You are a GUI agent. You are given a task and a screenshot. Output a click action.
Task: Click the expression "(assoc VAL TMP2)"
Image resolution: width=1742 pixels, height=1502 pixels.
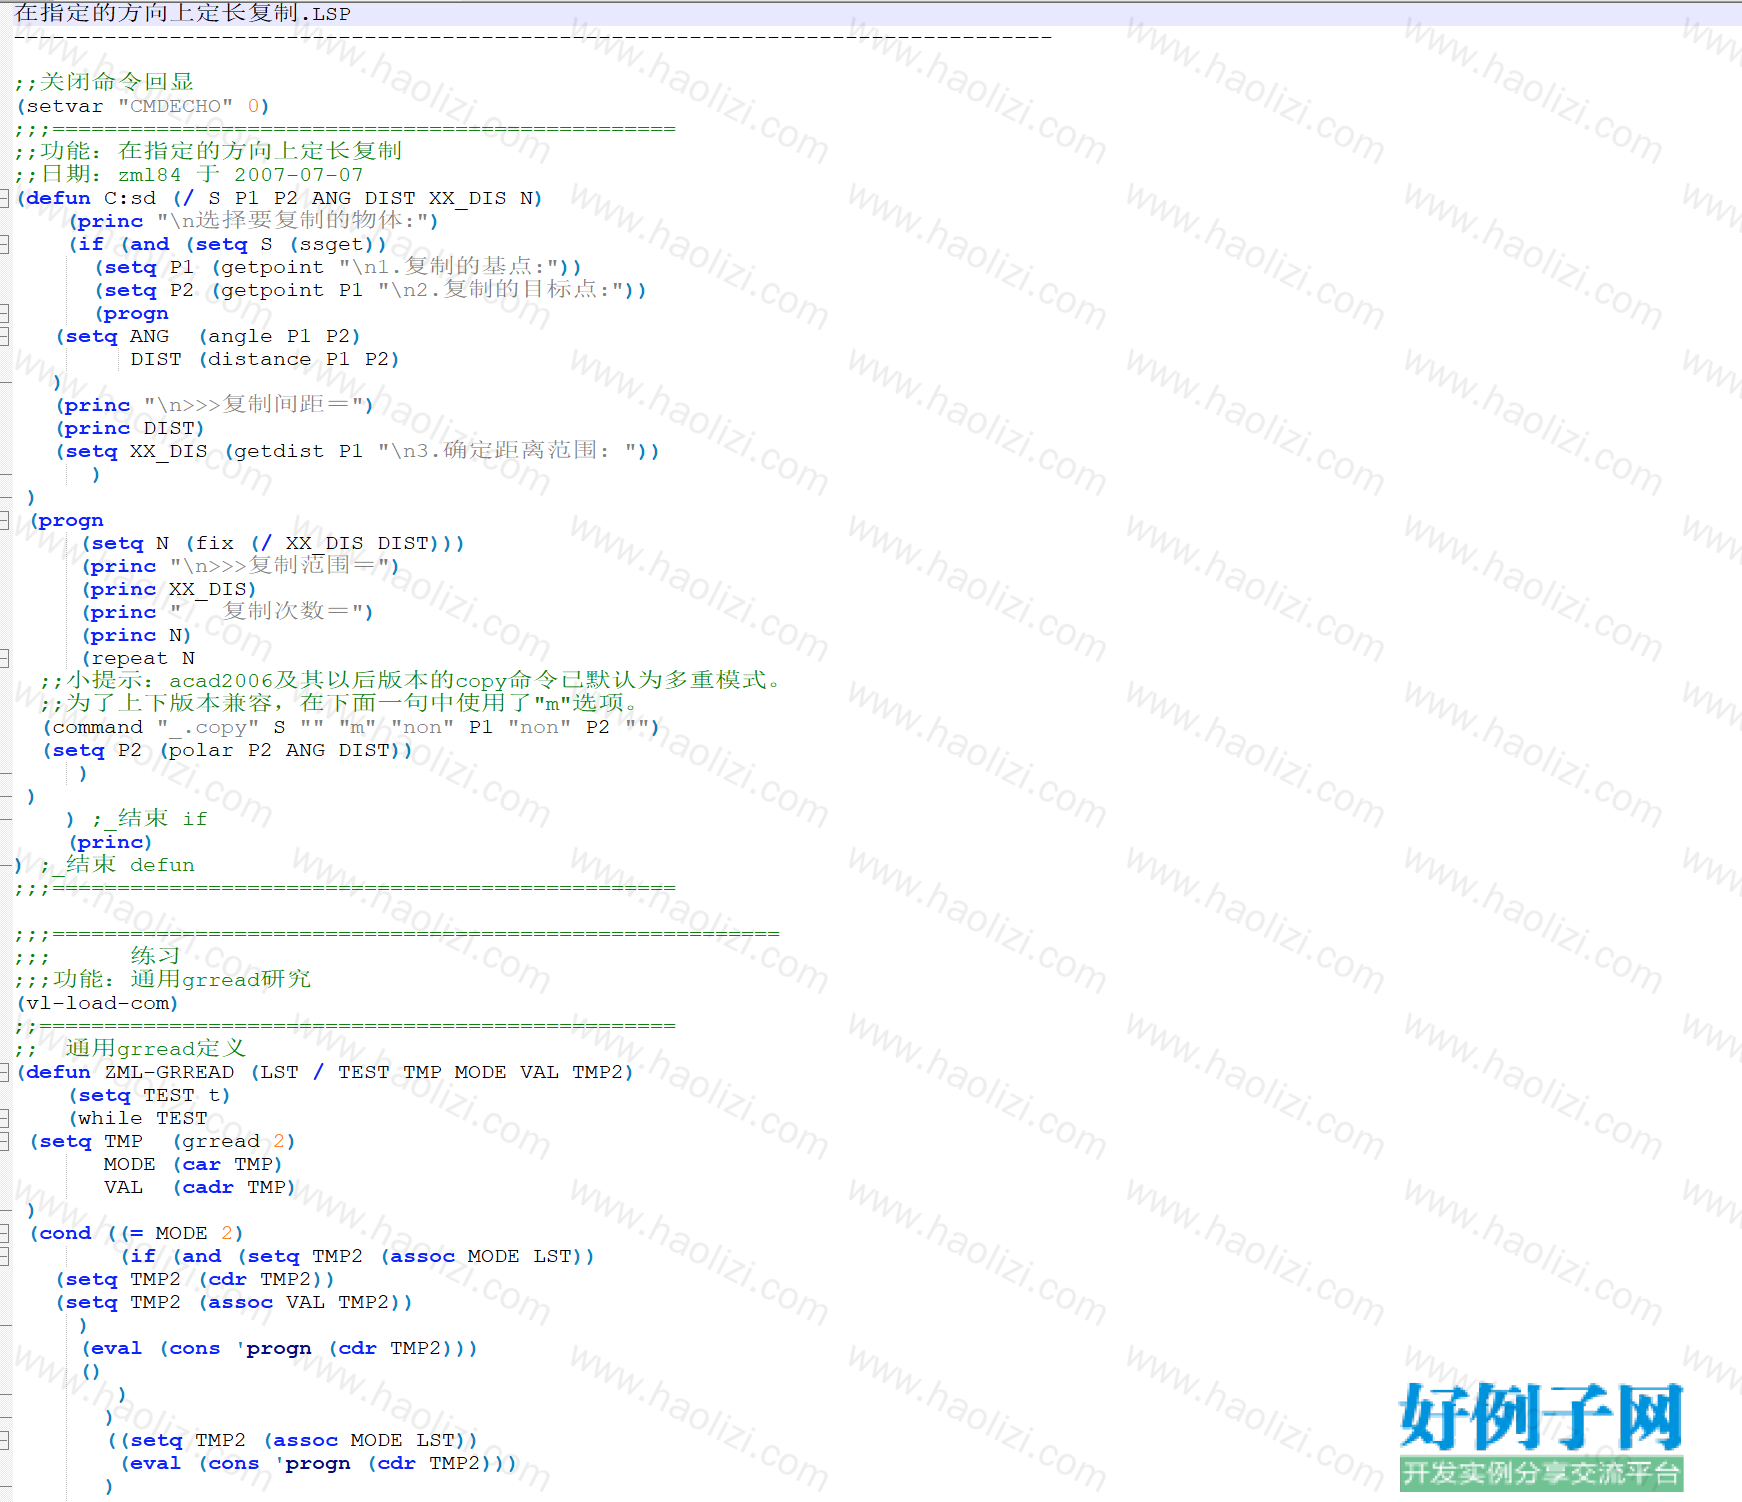[299, 1302]
